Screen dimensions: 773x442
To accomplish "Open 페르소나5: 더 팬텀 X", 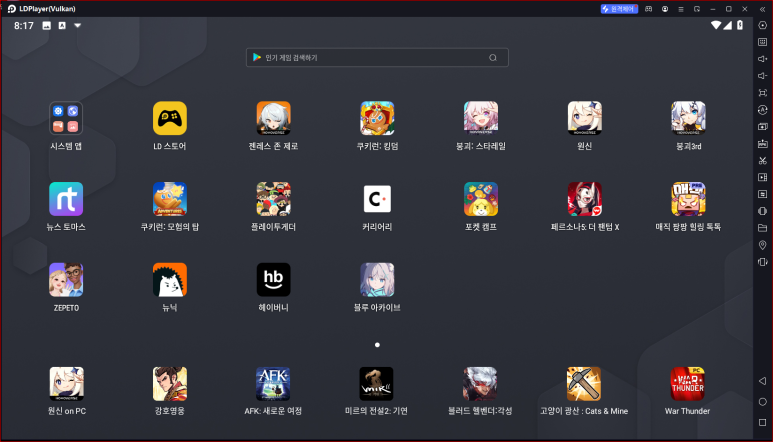I will (585, 199).
